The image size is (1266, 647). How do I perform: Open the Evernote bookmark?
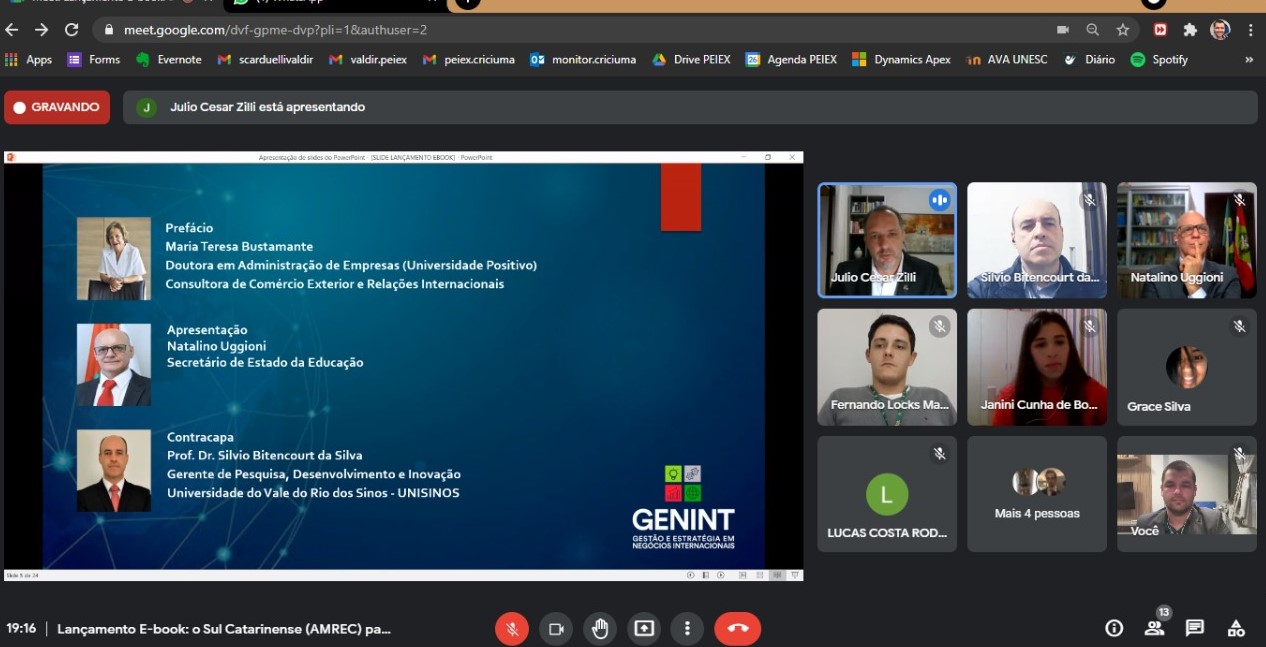[x=169, y=60]
